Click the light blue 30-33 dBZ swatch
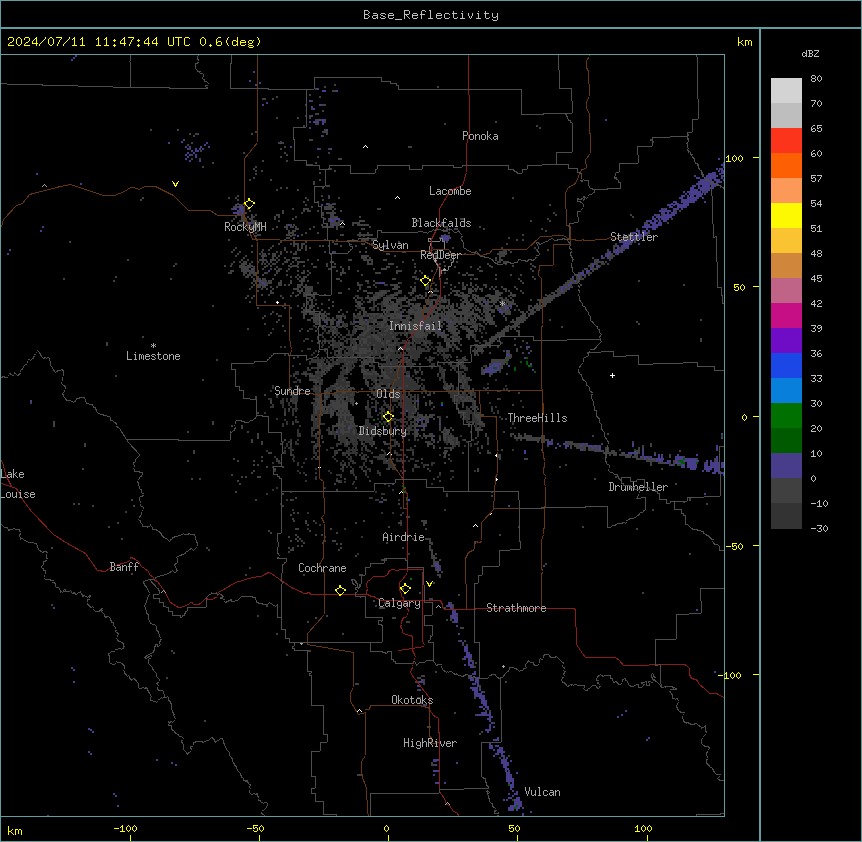Image resolution: width=862 pixels, height=842 pixels. [x=786, y=390]
